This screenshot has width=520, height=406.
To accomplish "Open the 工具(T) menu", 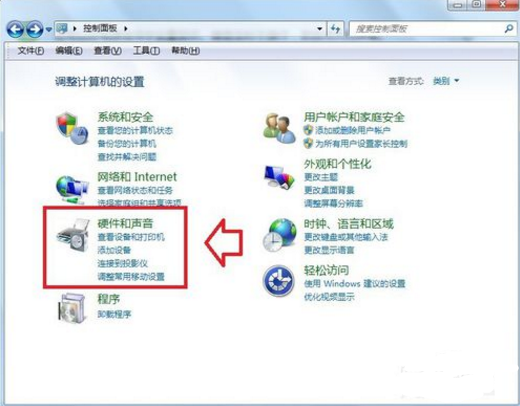I will point(146,51).
